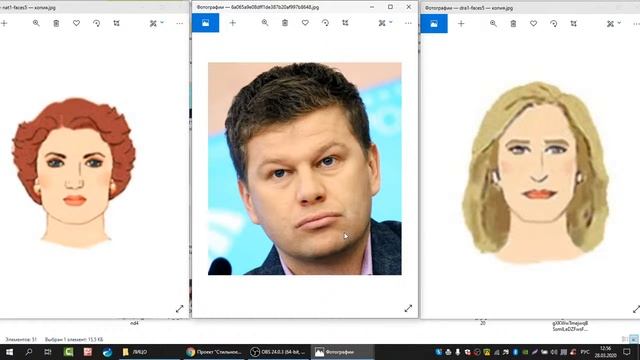Screen dimensions: 640x360
Task: Rotate the image in the right window
Action: click(553, 24)
